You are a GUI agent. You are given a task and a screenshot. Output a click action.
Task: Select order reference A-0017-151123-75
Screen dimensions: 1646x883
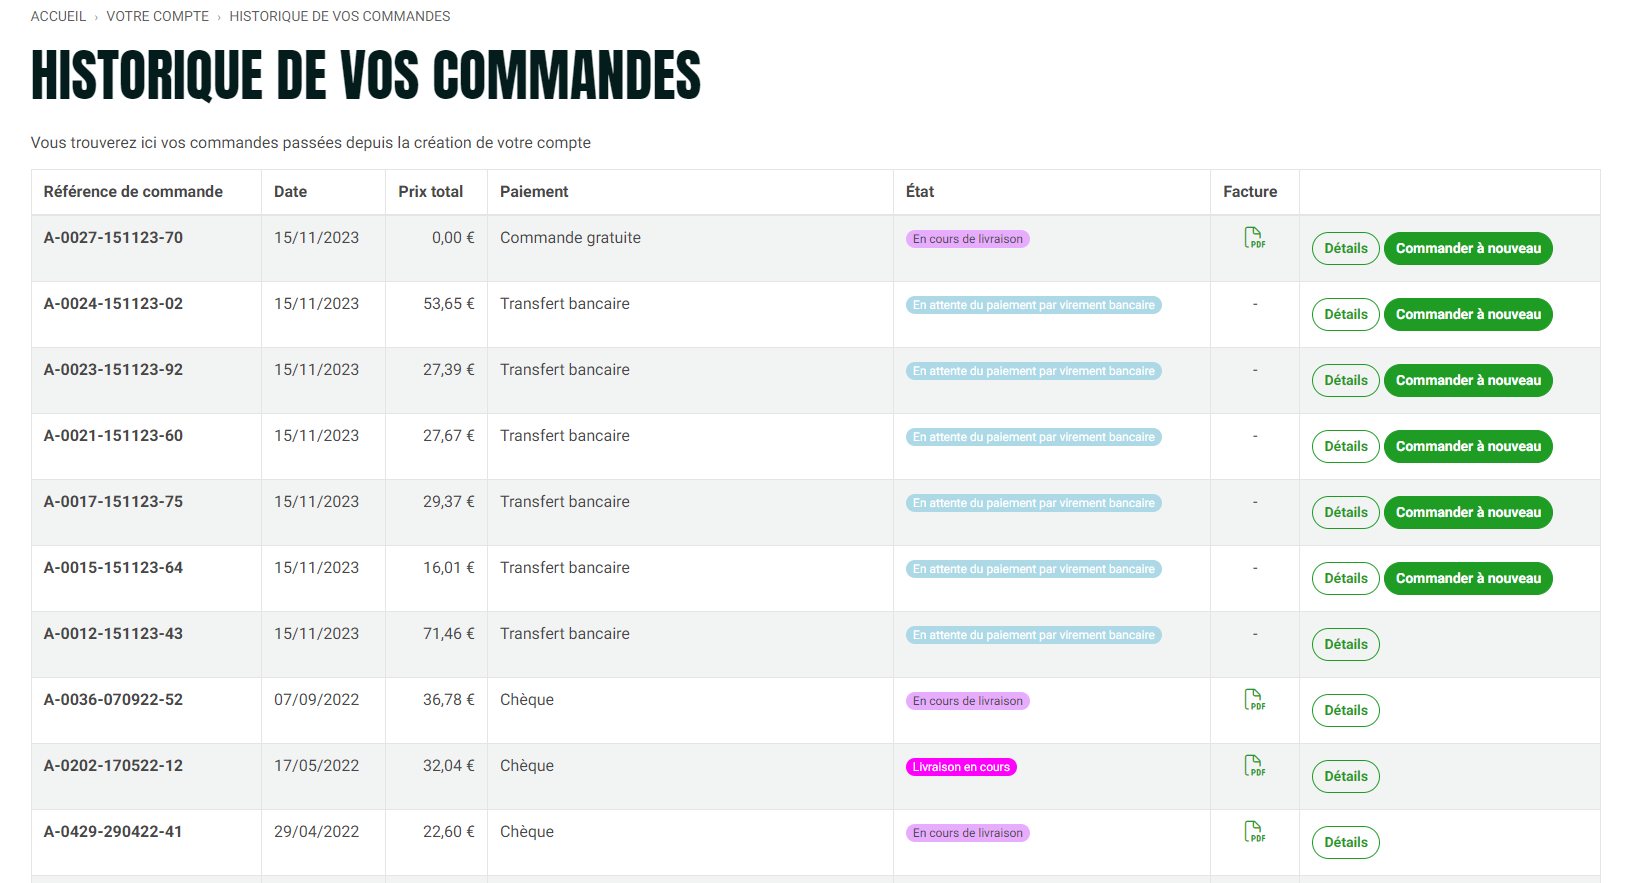coord(113,502)
